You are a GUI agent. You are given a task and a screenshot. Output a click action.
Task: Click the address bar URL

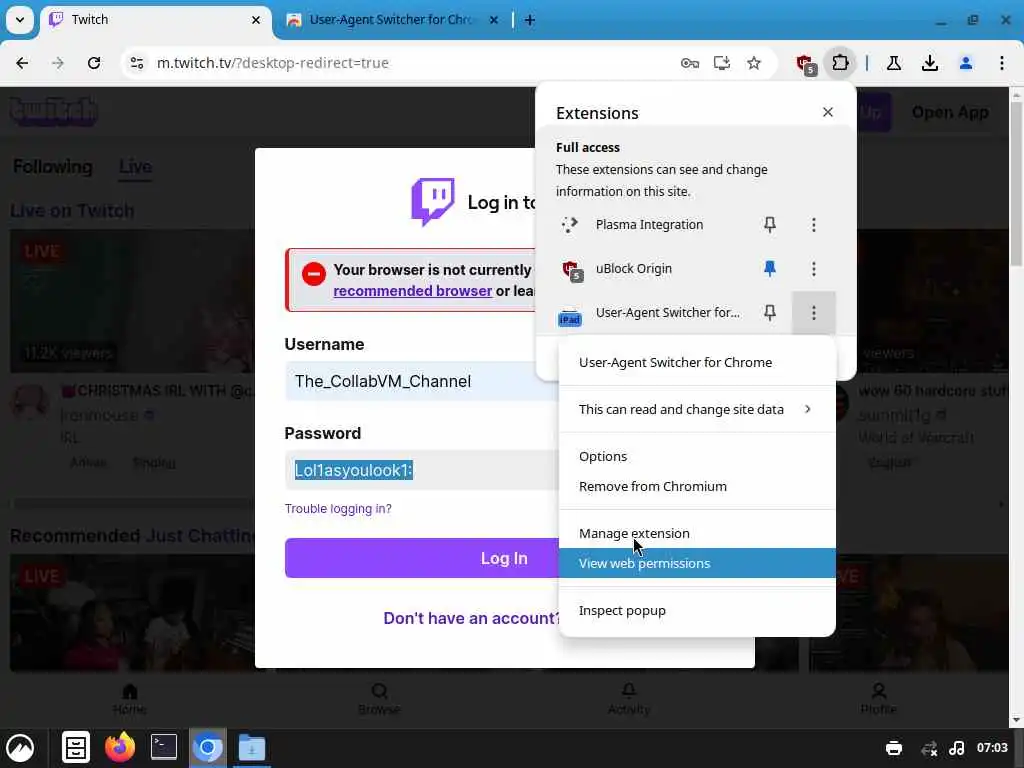click(x=273, y=63)
